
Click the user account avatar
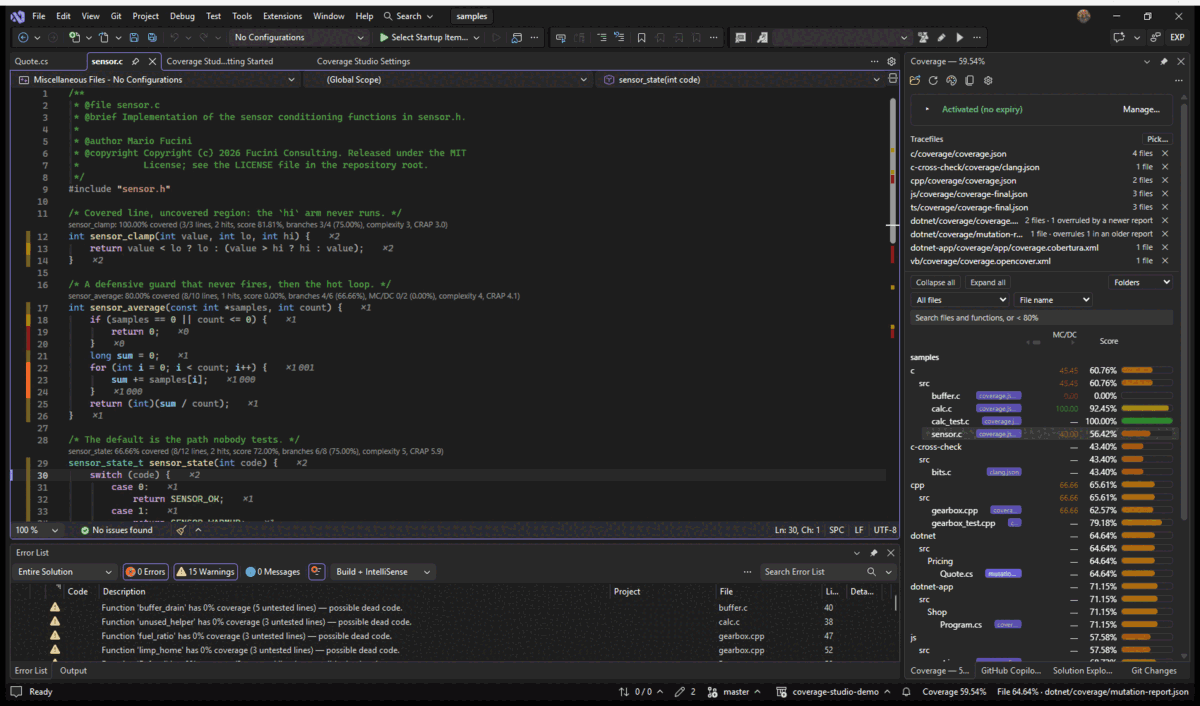pyautogui.click(x=1084, y=16)
